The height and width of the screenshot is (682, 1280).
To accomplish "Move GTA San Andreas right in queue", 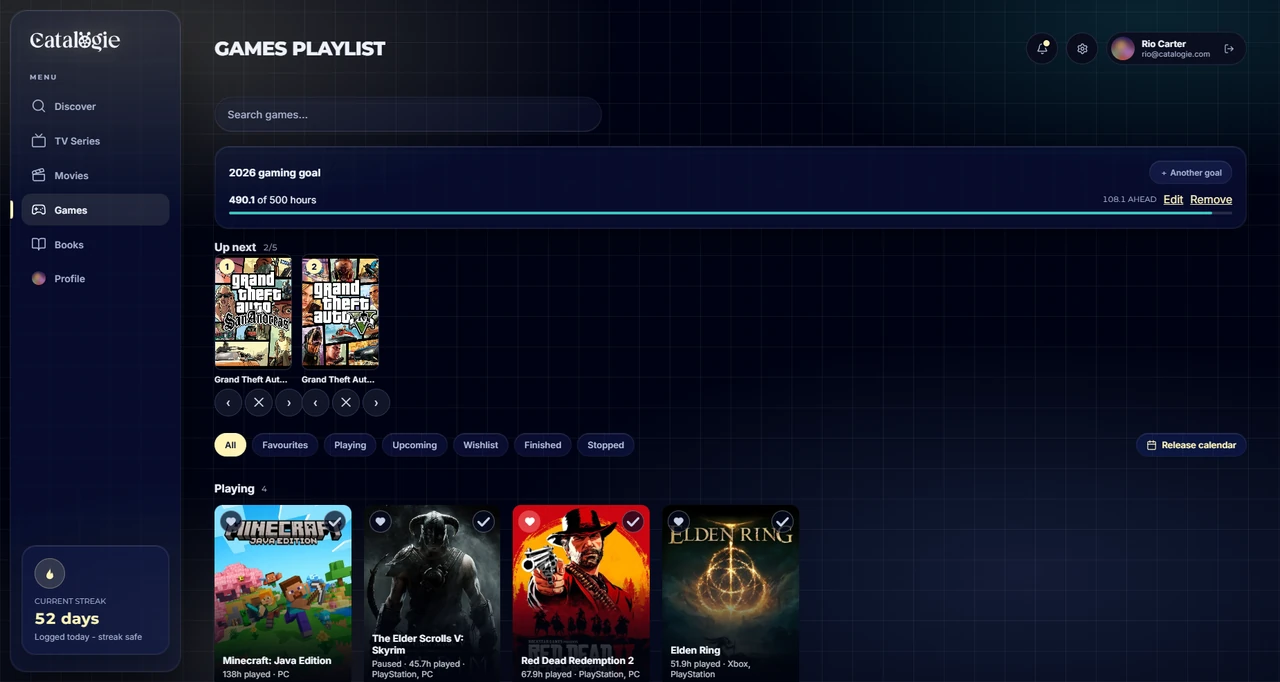I will pos(289,402).
